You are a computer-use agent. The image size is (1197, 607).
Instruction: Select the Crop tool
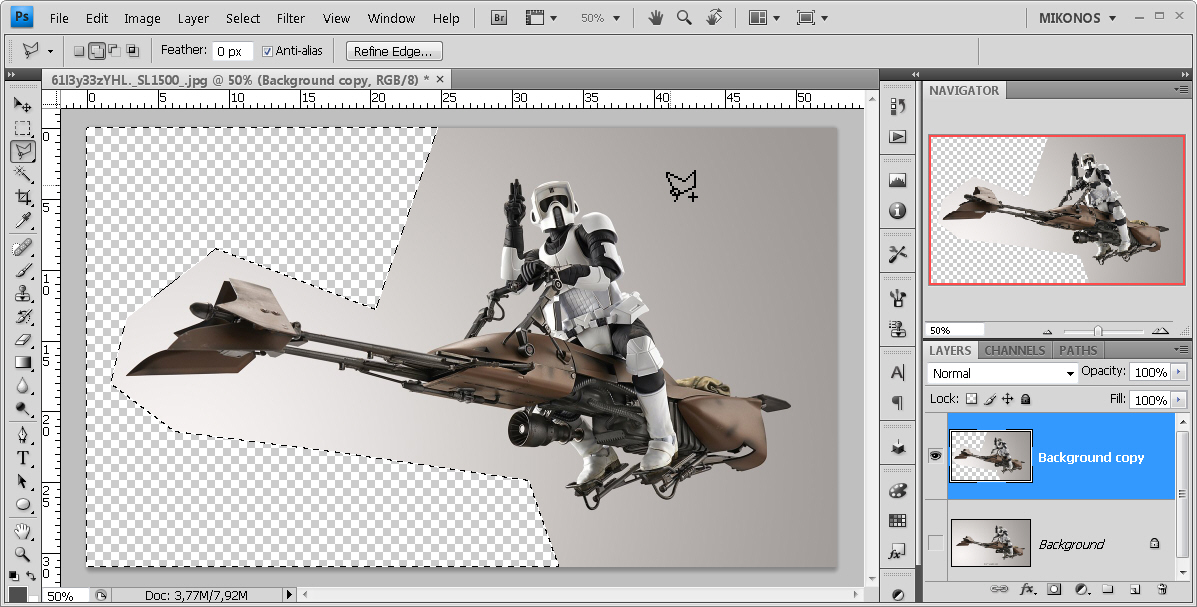pos(22,198)
